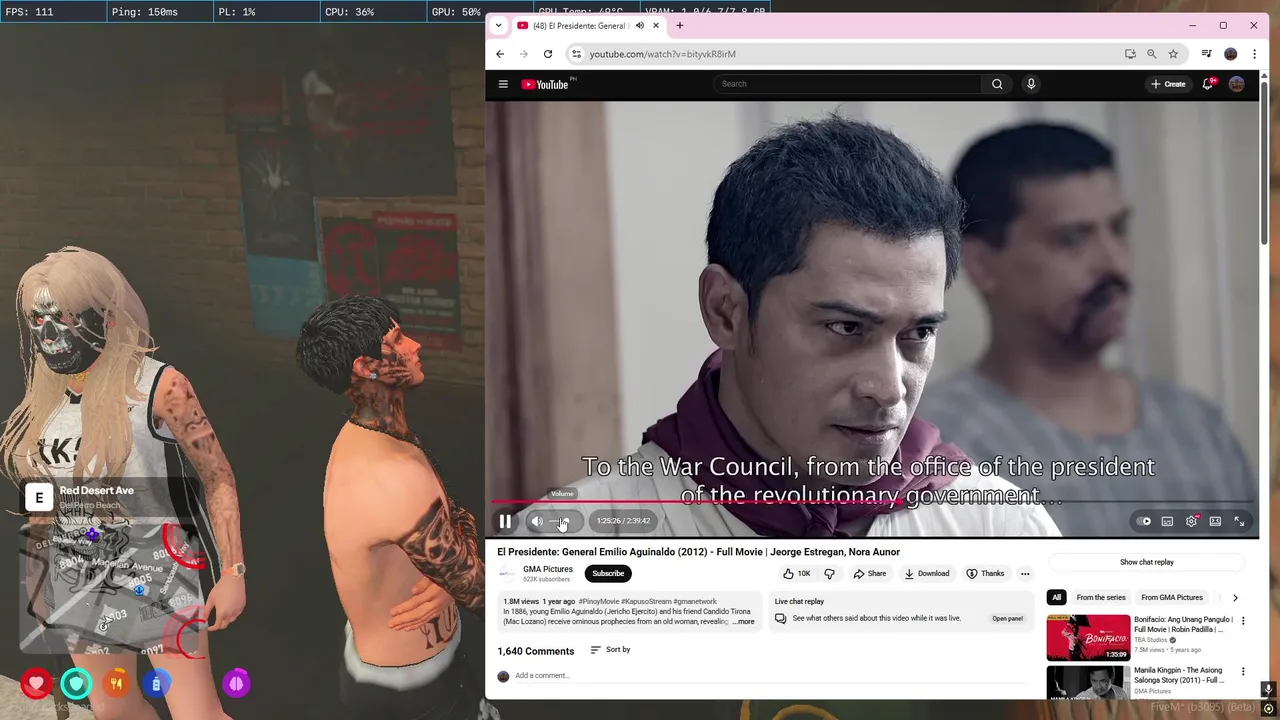Open options for Manila Kingpin video
This screenshot has width=1280, height=720.
click(1243, 671)
